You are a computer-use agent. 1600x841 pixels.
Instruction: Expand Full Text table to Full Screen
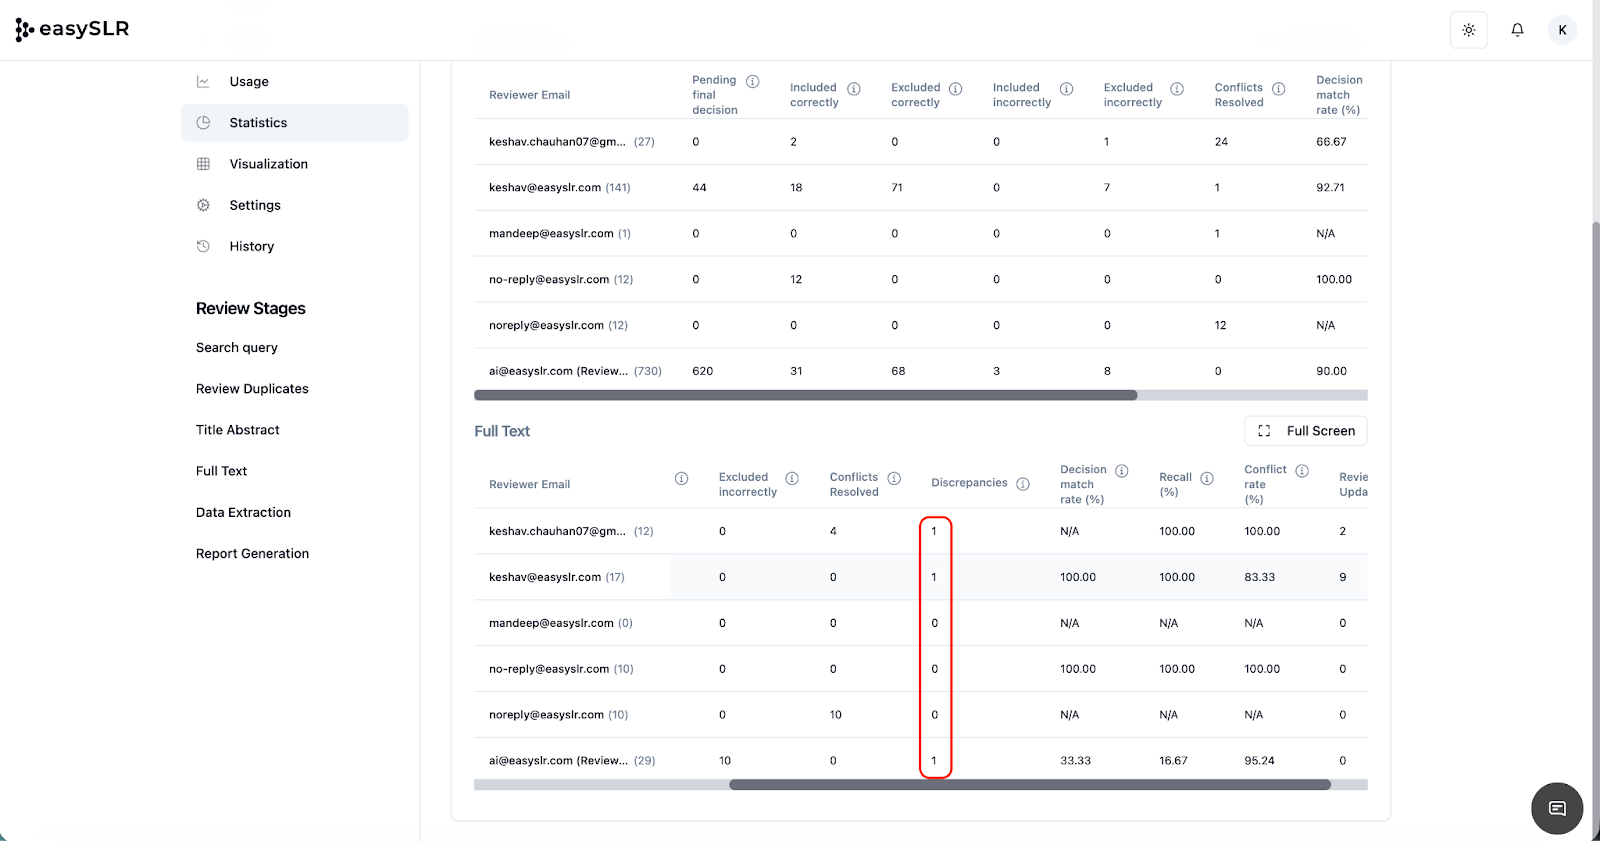1305,431
